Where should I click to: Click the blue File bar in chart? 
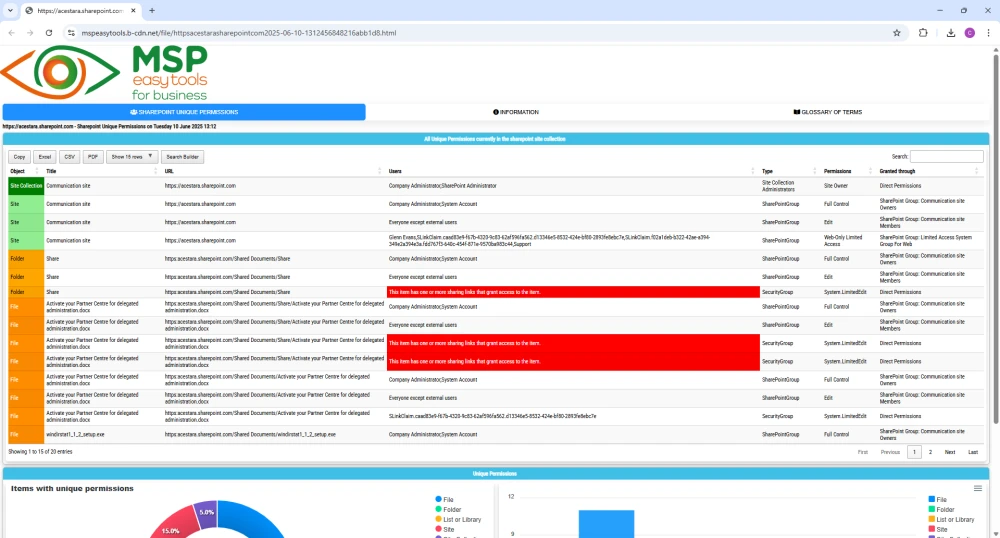click(607, 524)
